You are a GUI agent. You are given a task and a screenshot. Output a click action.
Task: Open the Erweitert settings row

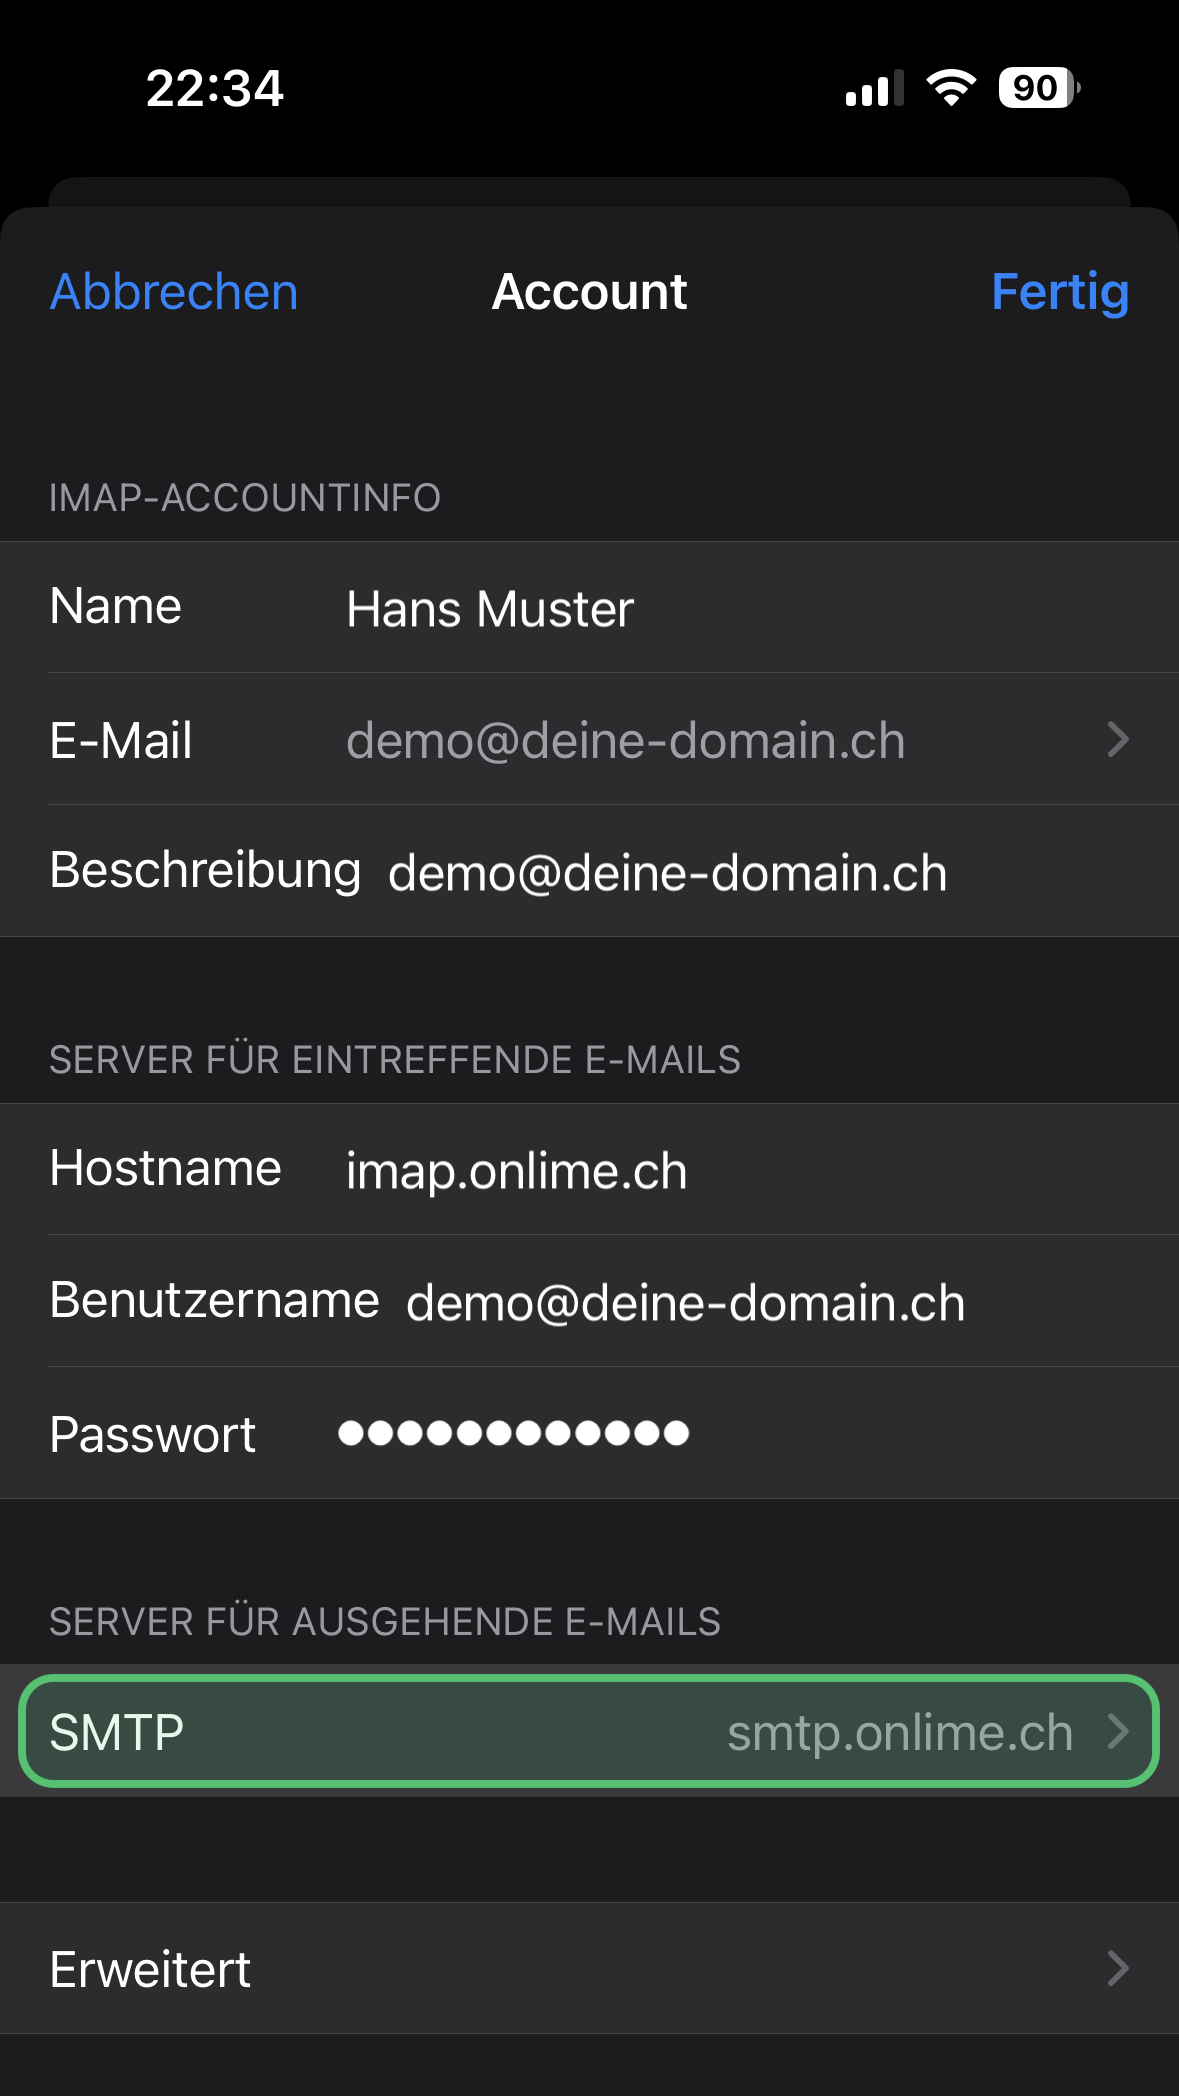[x=589, y=1968]
